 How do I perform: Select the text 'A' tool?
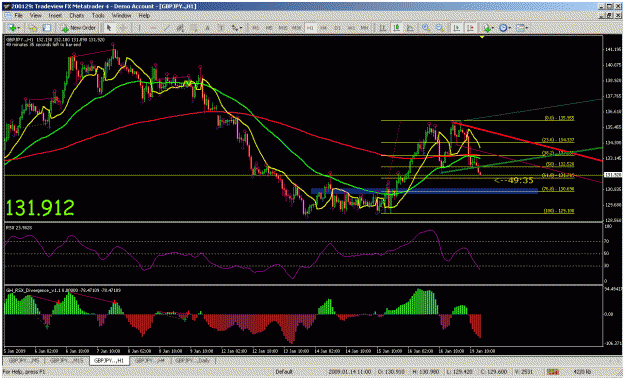pyautogui.click(x=207, y=28)
